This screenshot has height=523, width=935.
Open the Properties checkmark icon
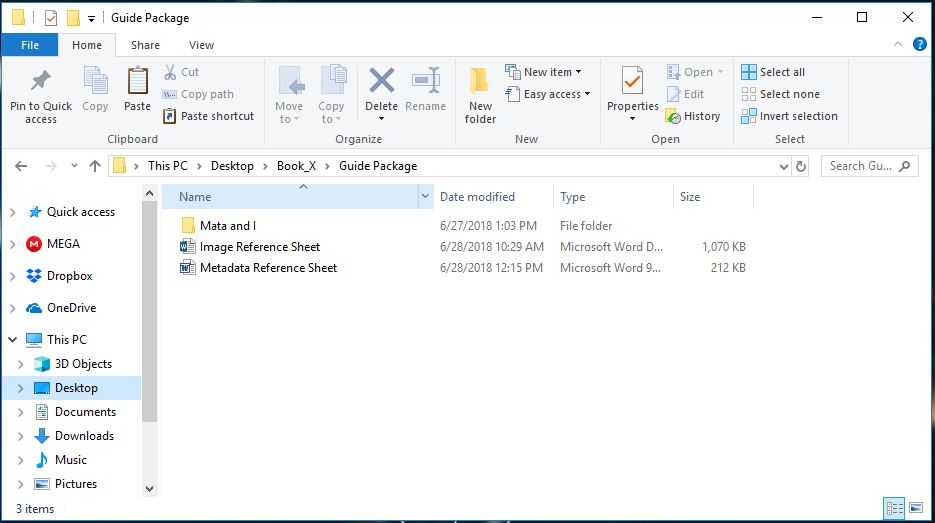(633, 82)
